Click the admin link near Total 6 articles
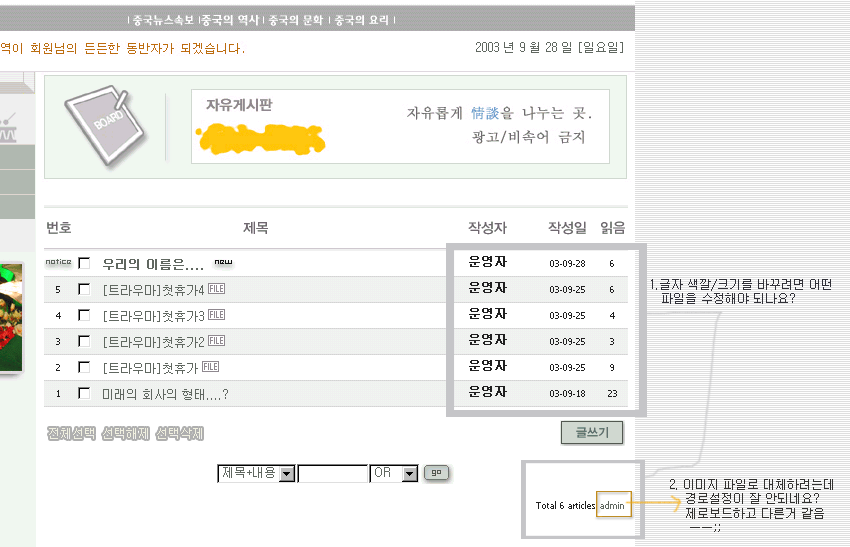 [613, 505]
